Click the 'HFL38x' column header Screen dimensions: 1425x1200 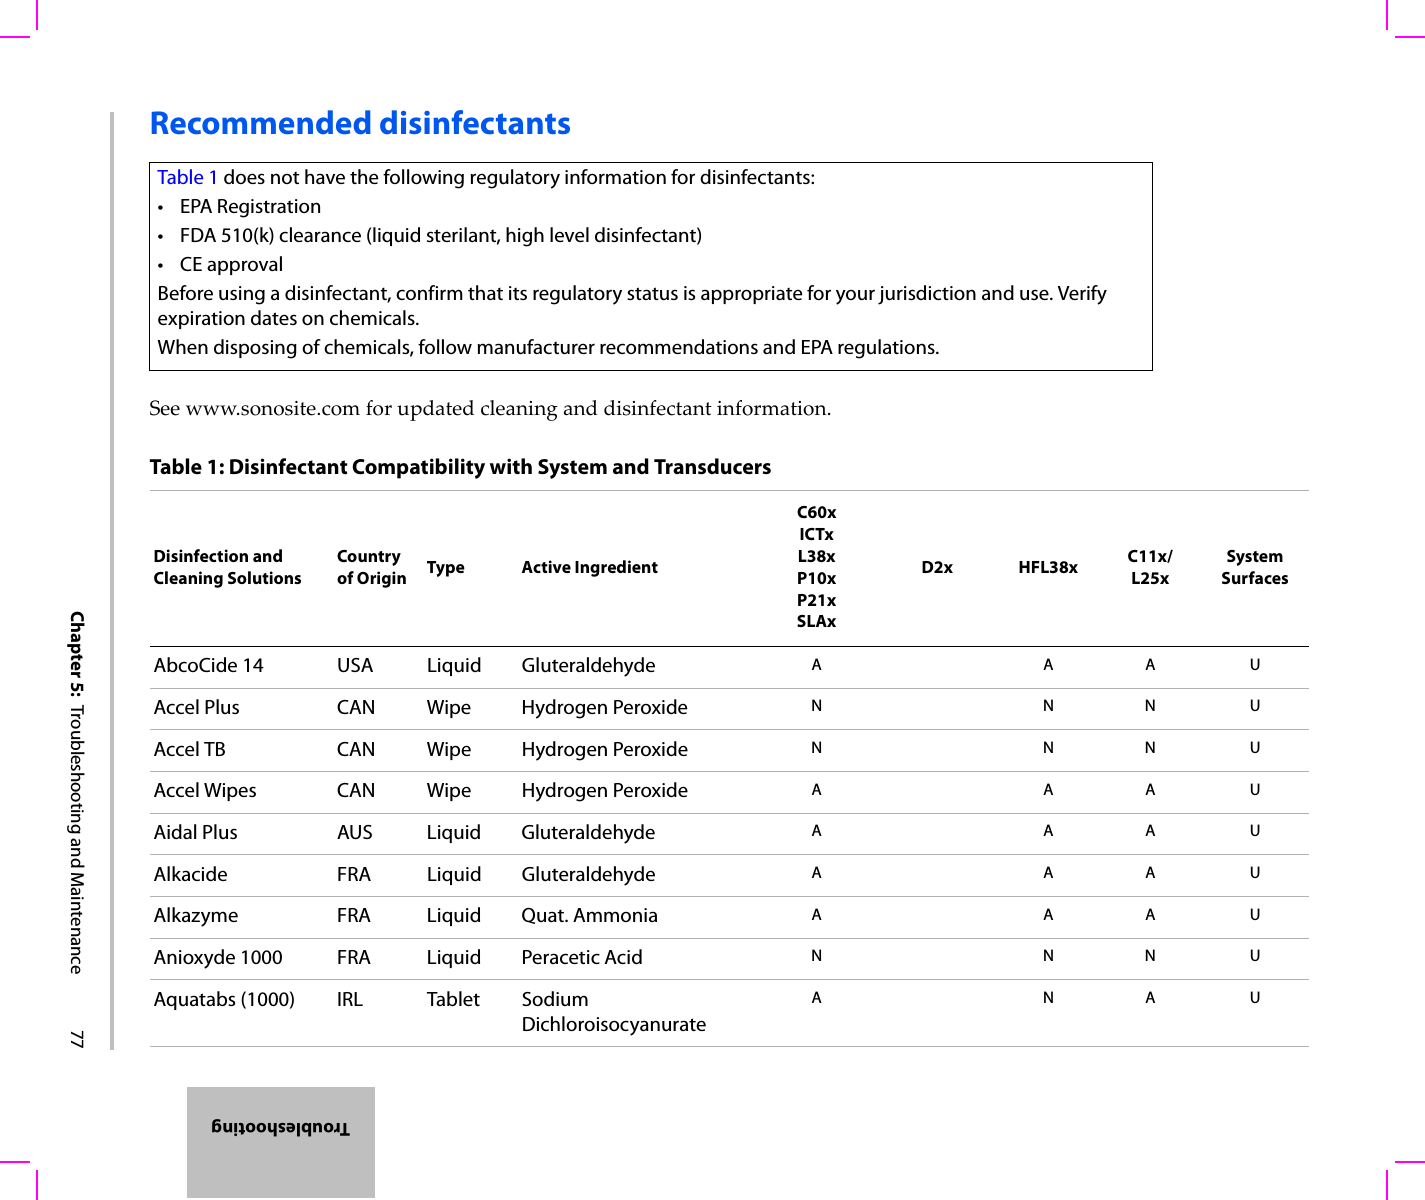coord(1048,567)
